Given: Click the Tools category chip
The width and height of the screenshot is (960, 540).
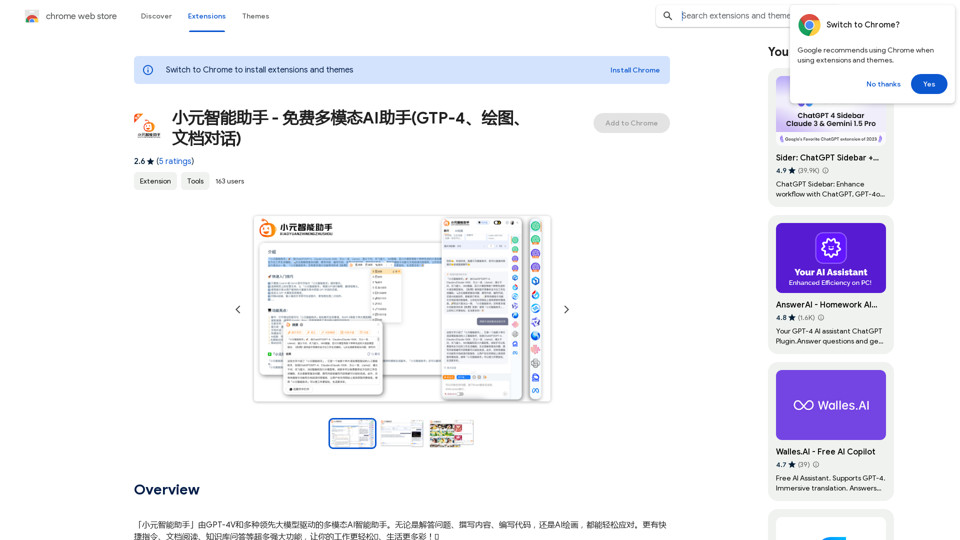Looking at the screenshot, I should [x=195, y=181].
